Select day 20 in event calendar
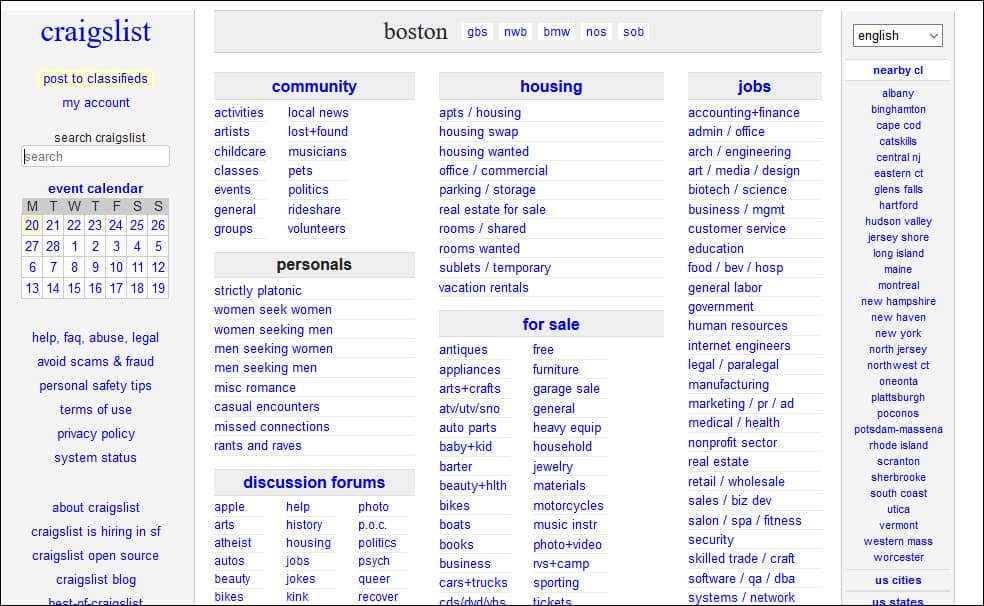The width and height of the screenshot is (984, 606). 32,225
